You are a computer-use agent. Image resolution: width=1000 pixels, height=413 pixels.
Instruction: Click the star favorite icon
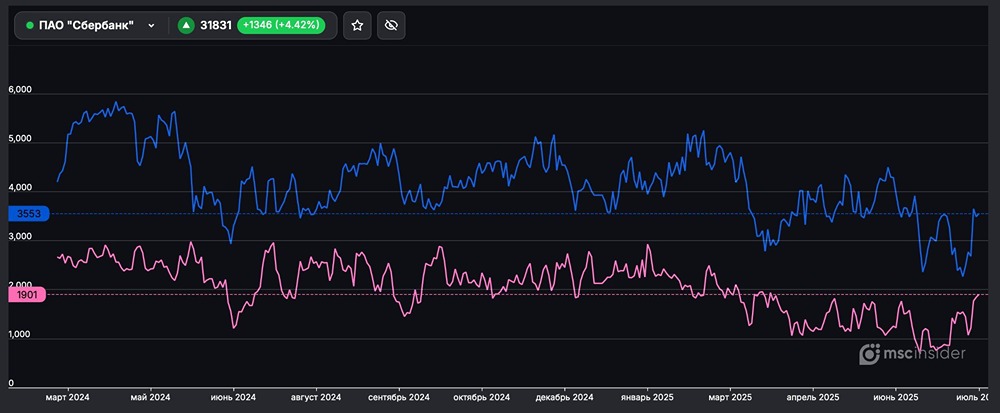(x=358, y=26)
